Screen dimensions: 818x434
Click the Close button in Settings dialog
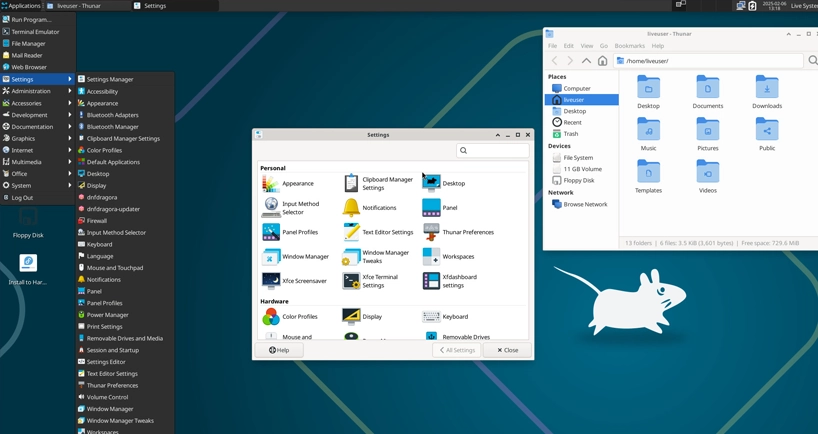(x=507, y=350)
